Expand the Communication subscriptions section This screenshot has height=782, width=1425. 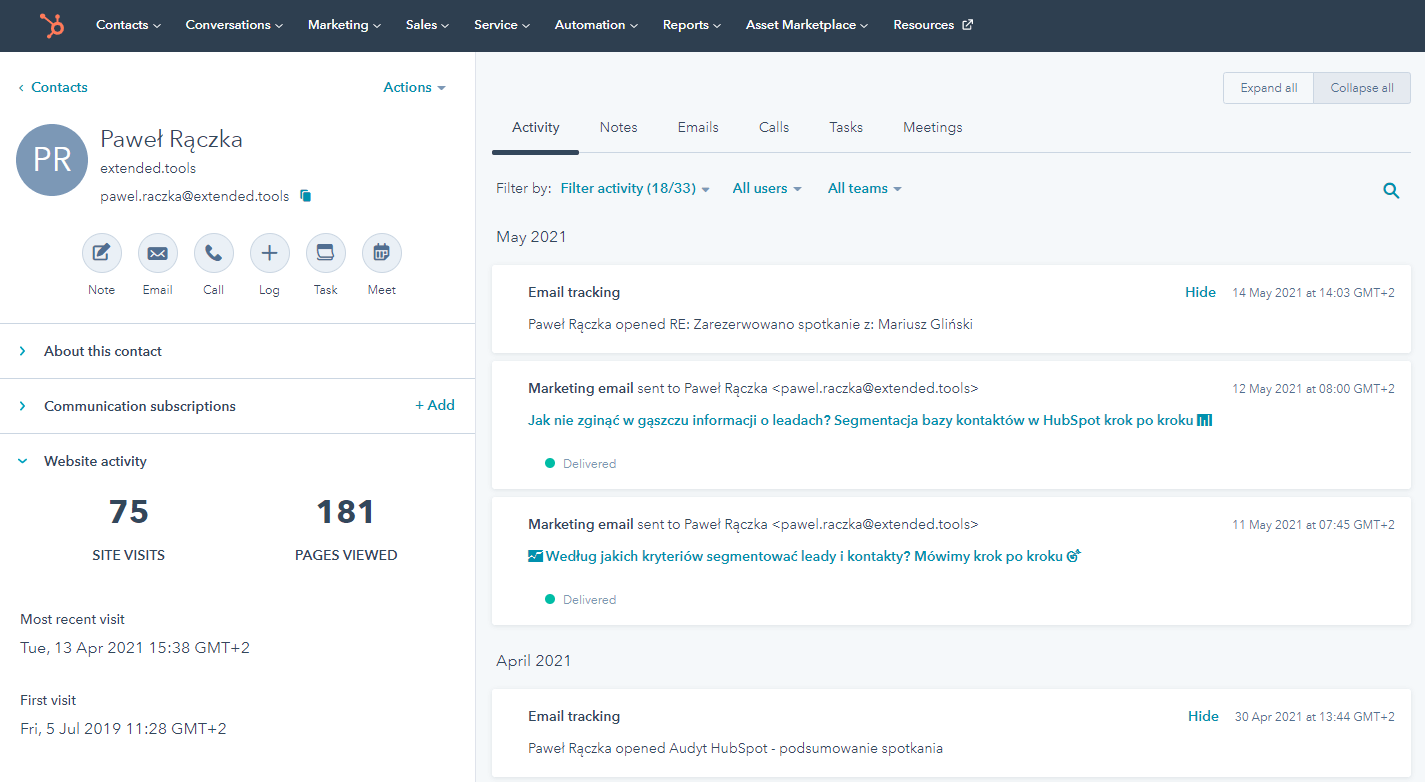click(x=140, y=406)
